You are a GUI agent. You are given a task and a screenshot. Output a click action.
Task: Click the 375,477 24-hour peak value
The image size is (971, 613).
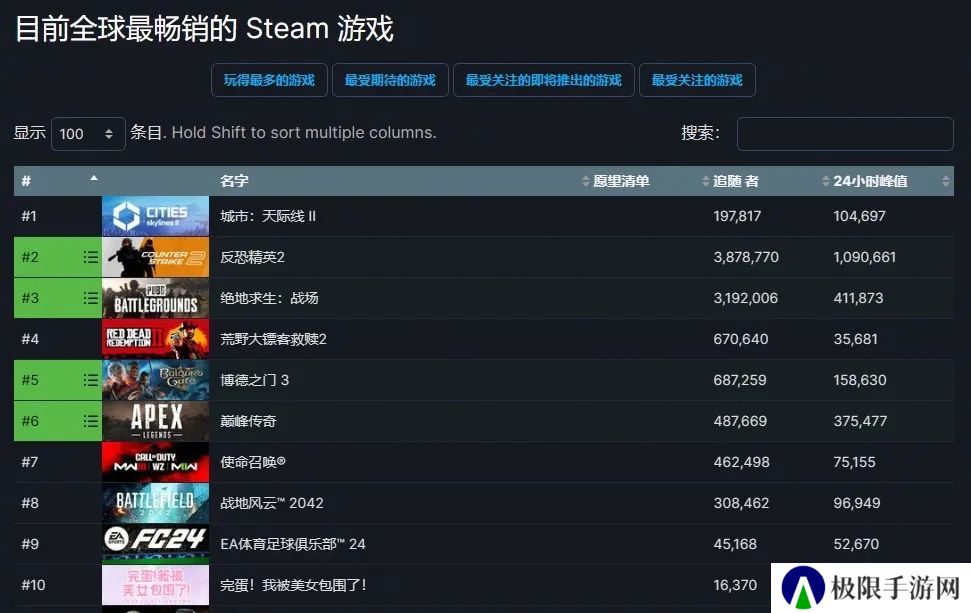pyautogui.click(x=860, y=421)
